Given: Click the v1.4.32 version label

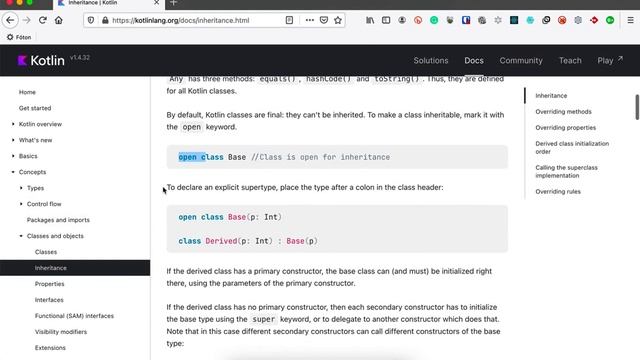Looking at the screenshot, I should (80, 58).
